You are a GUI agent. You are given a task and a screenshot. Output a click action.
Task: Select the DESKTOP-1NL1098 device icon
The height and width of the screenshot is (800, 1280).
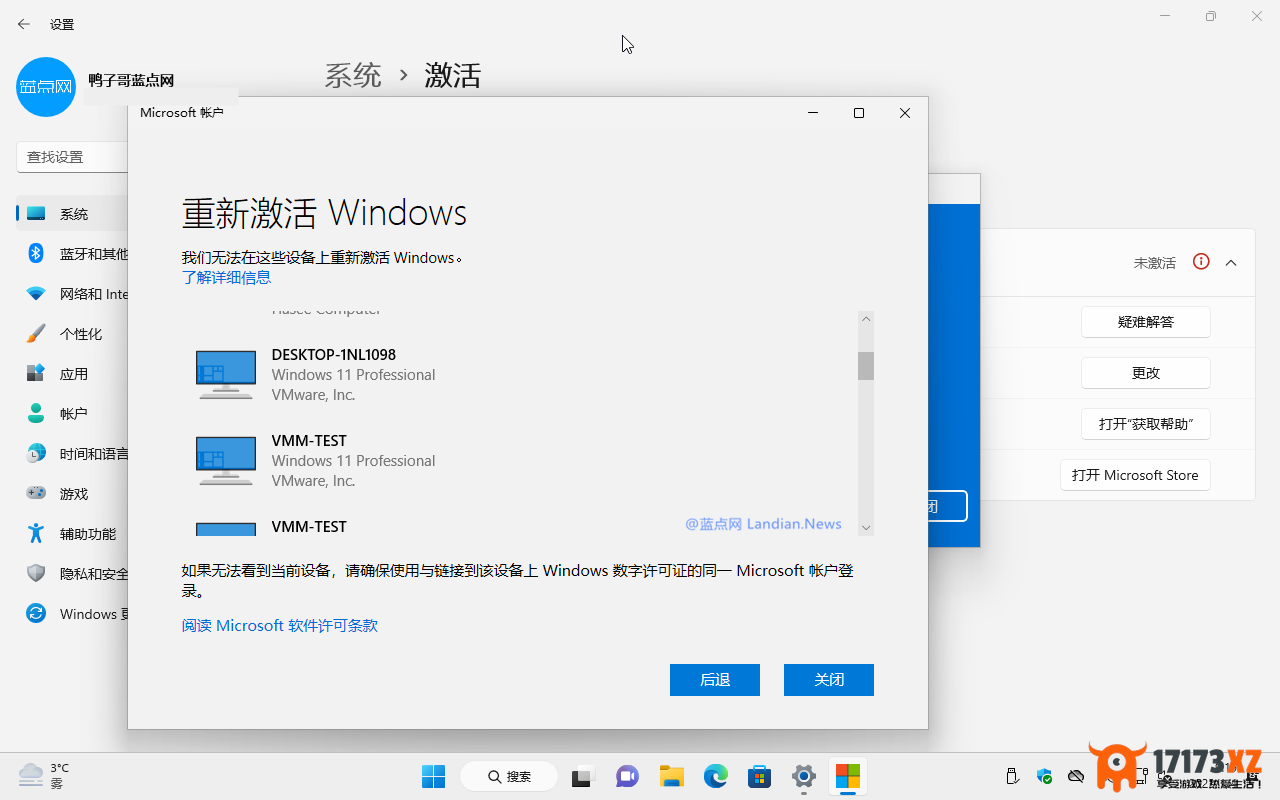[226, 375]
